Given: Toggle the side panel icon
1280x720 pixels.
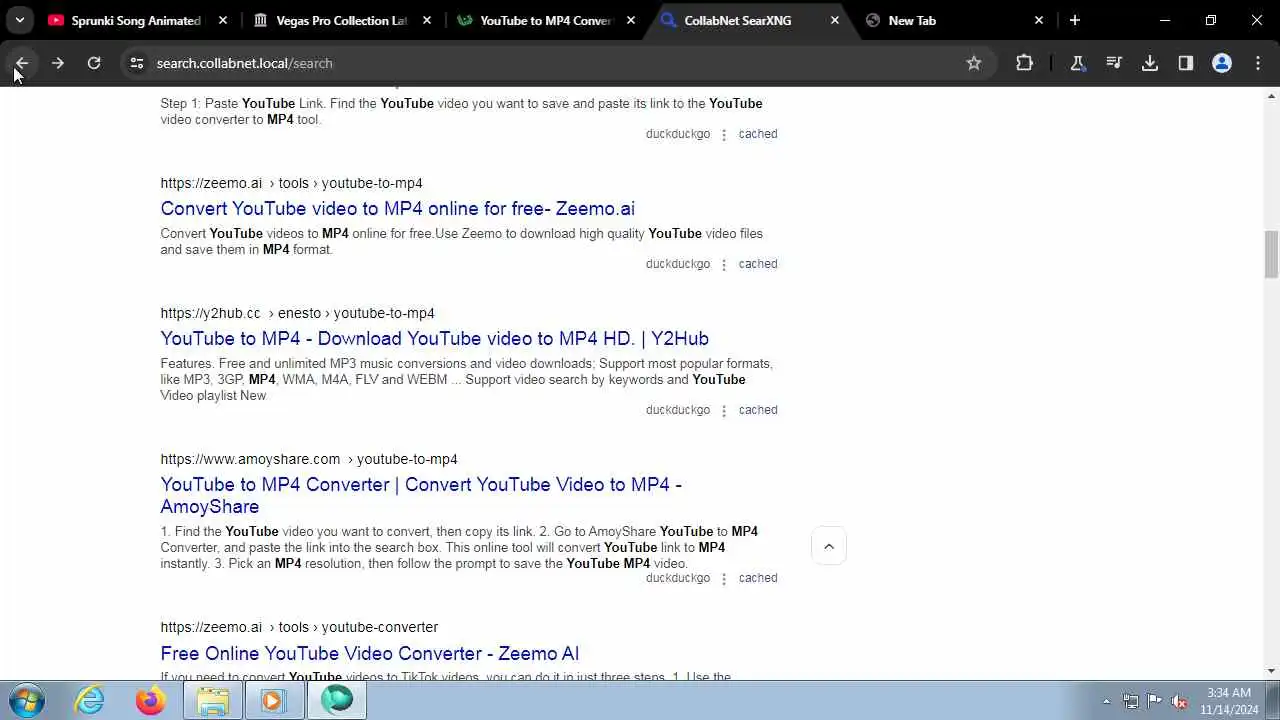Looking at the screenshot, I should 1186,63.
